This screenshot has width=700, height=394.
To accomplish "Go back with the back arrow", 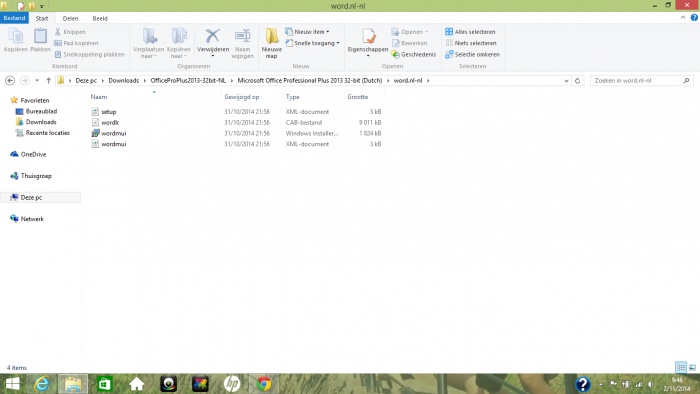I will [x=10, y=81].
